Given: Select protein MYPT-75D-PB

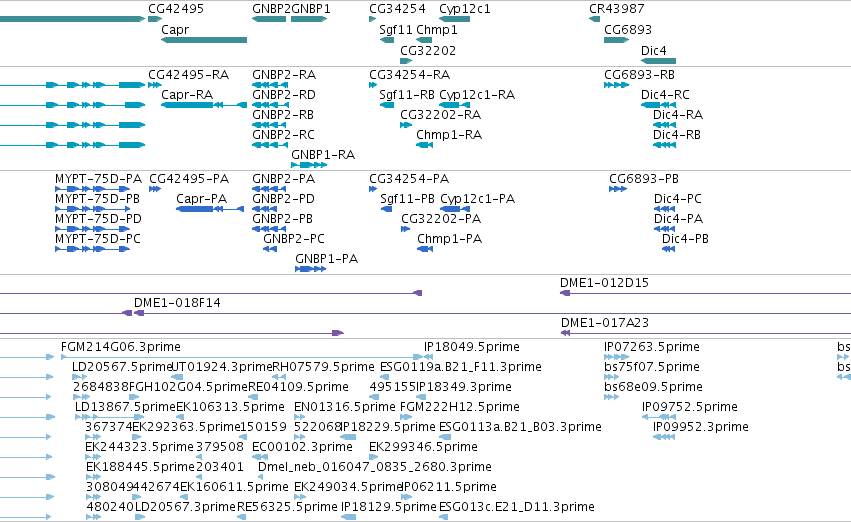Looking at the screenshot, I should point(97,199).
